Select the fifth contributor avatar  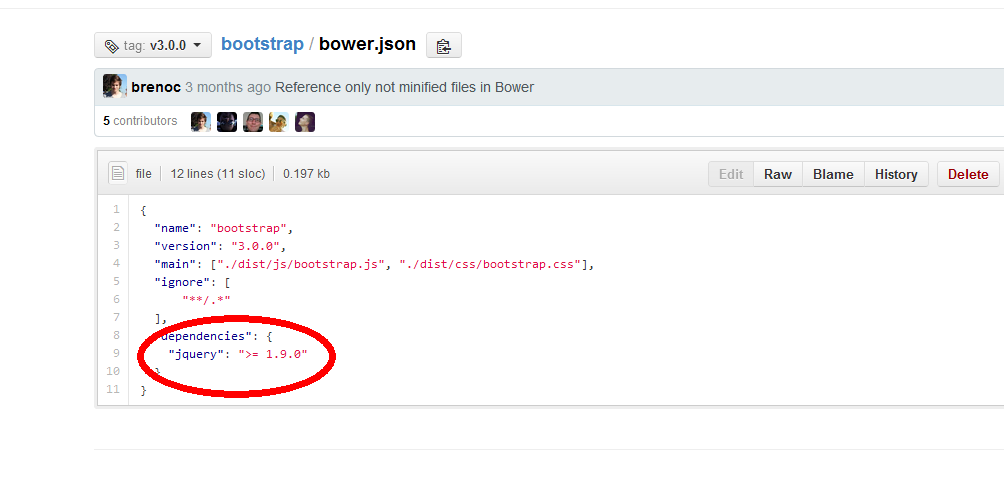click(x=305, y=122)
